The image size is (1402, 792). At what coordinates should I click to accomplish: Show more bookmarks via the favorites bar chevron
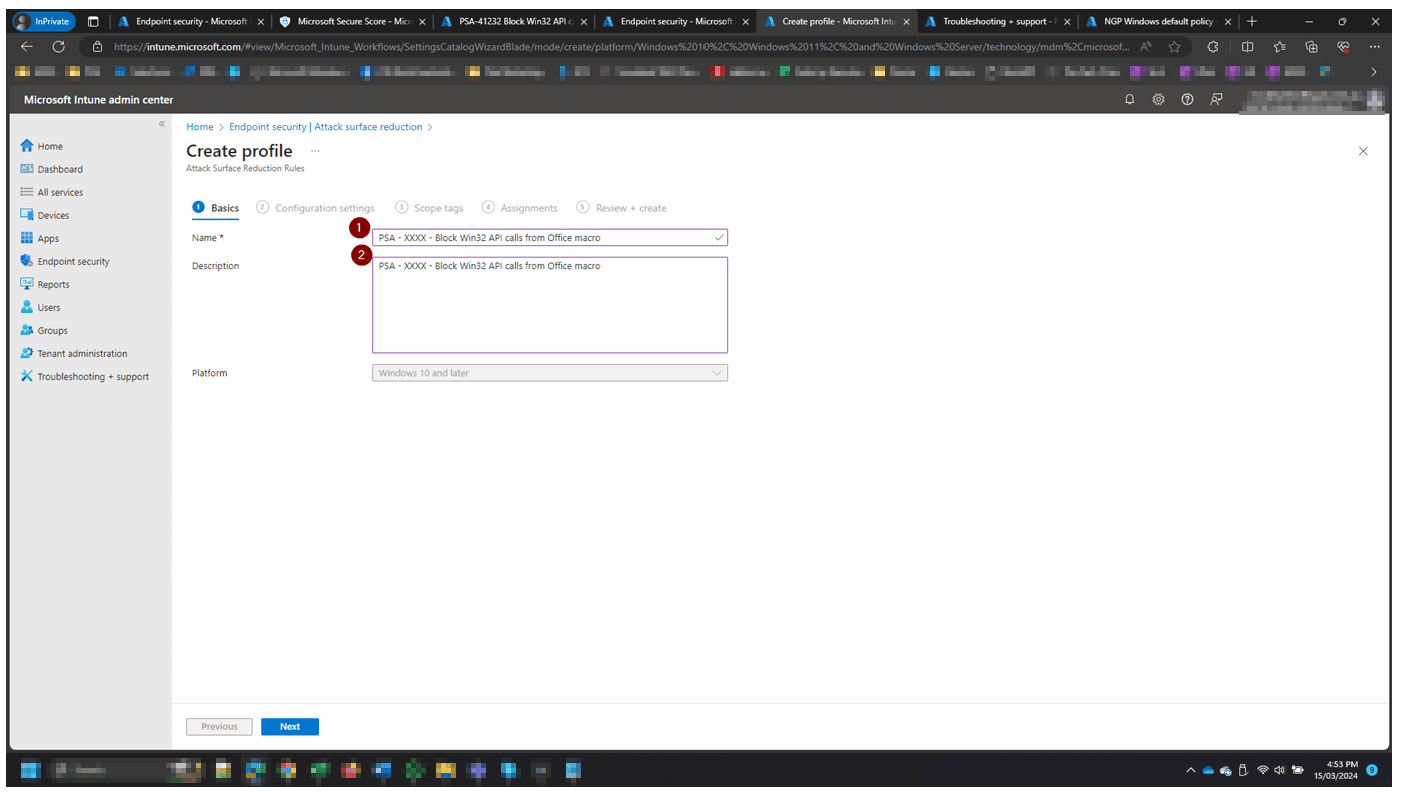point(1374,71)
